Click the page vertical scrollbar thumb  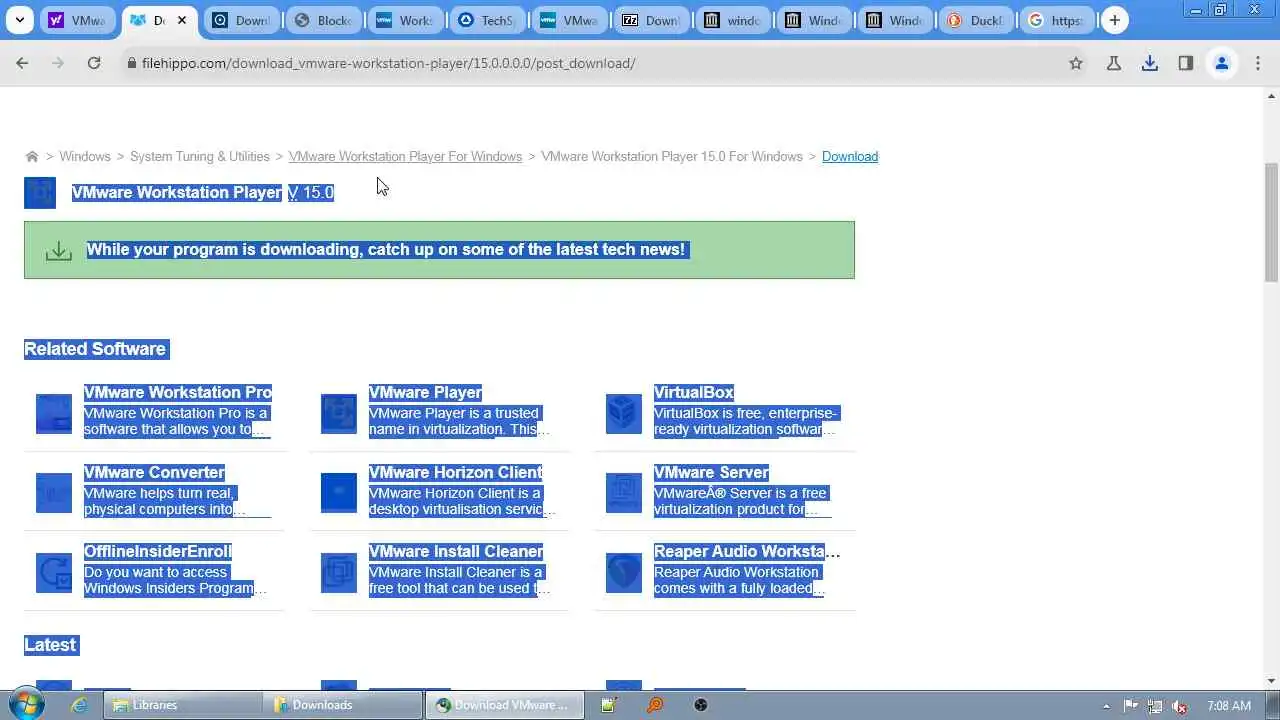[1272, 222]
